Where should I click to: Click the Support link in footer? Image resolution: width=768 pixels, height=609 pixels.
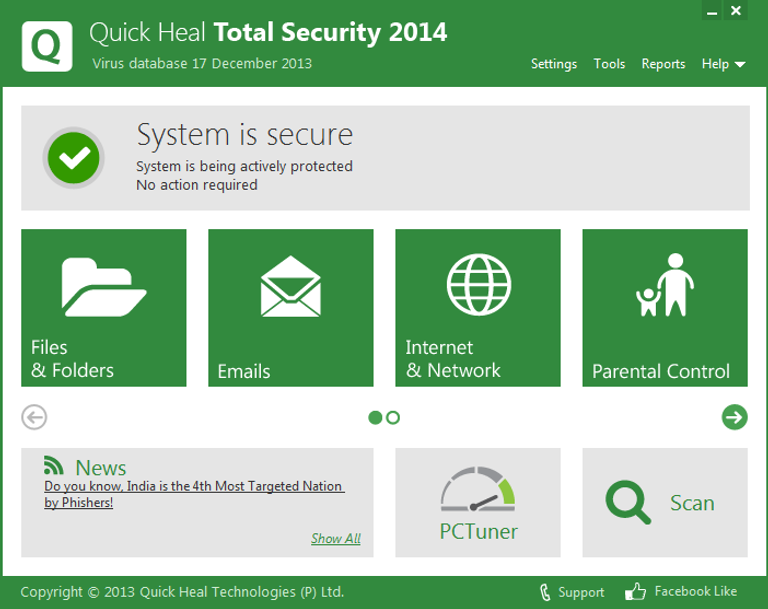tap(572, 591)
